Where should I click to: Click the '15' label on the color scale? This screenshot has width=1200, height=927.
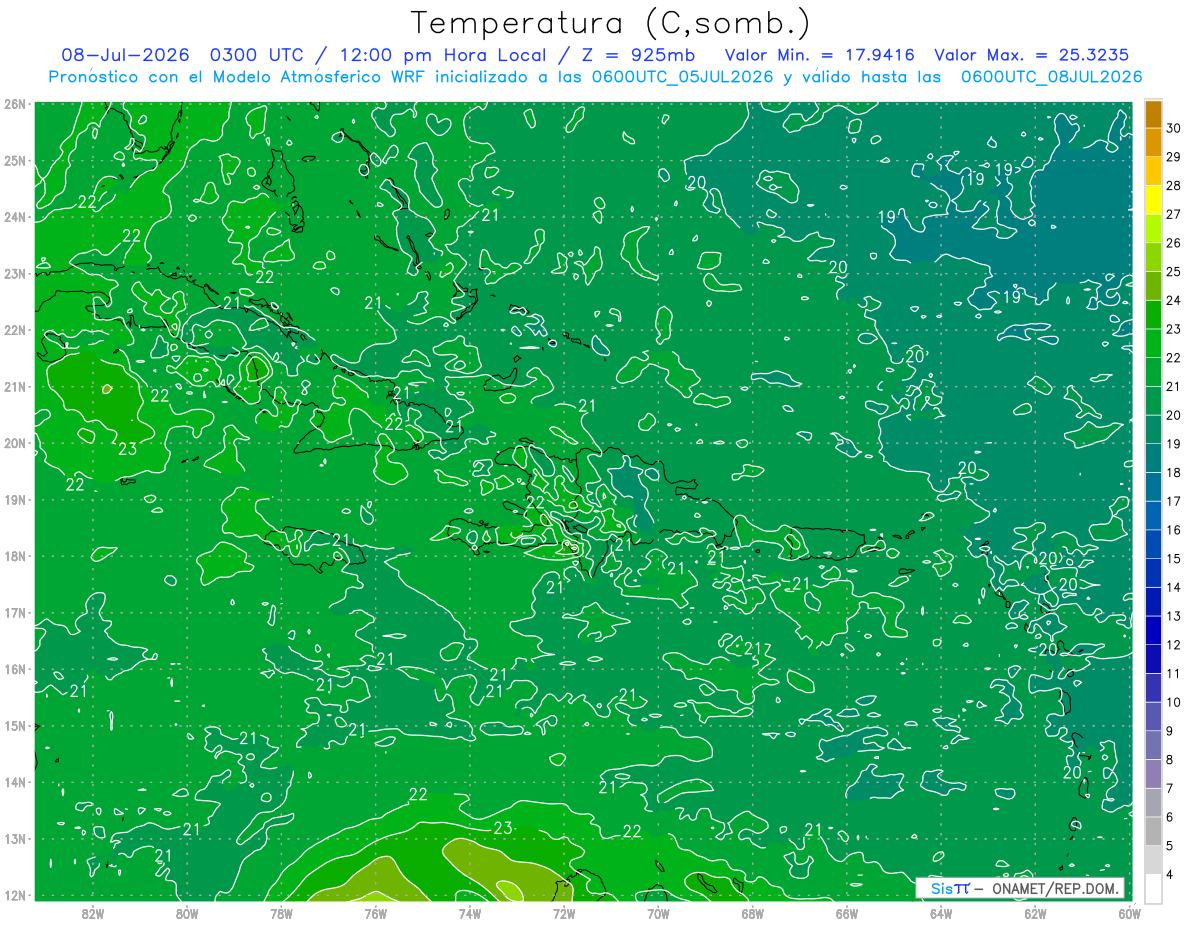pos(1175,559)
